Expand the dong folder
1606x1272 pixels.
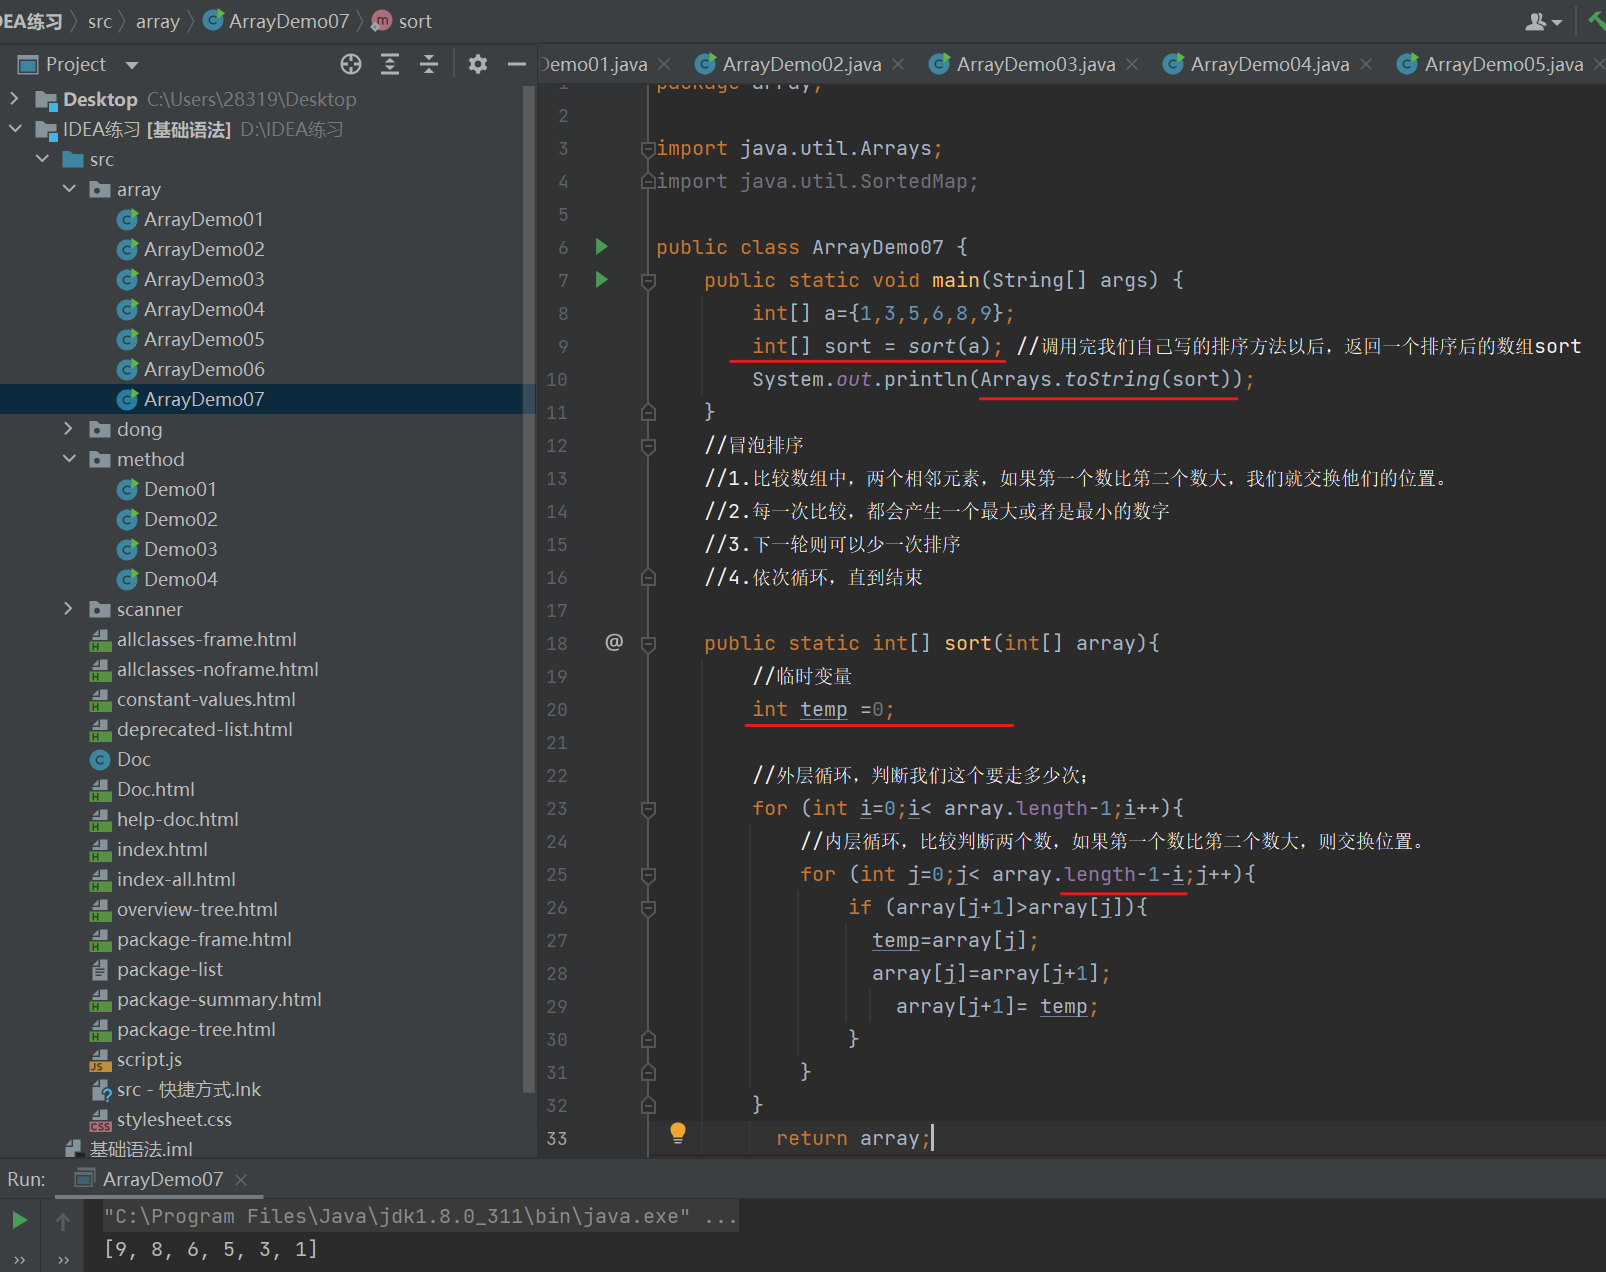point(68,429)
